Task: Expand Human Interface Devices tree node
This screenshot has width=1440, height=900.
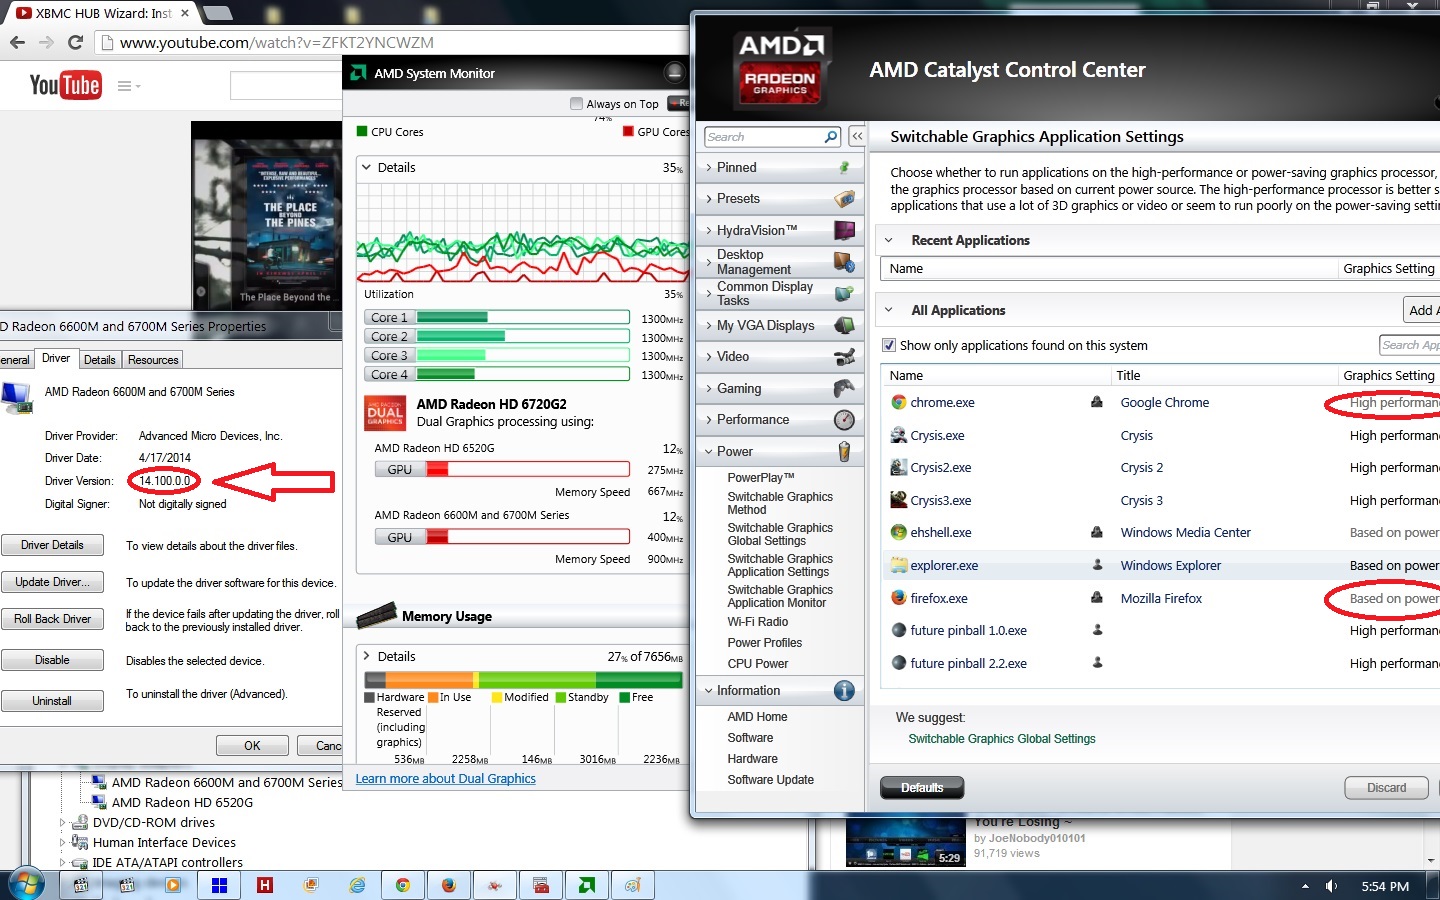Action: pyautogui.click(x=62, y=843)
